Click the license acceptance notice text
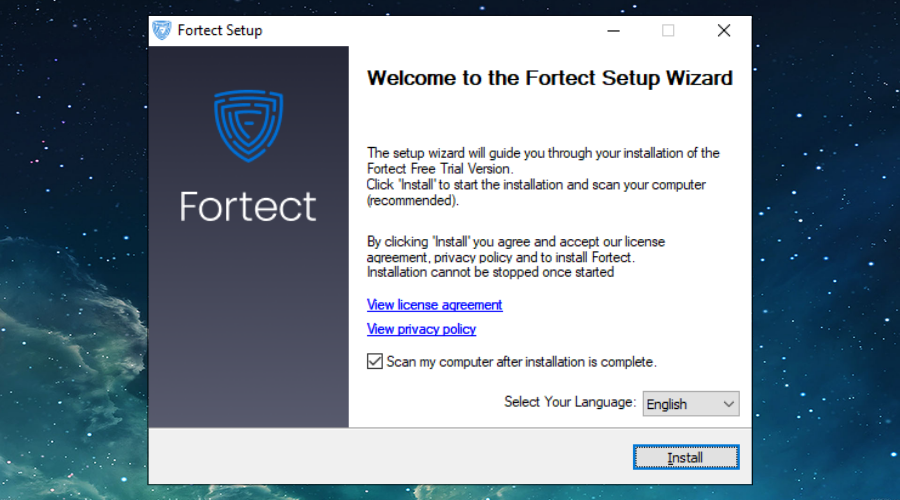Image resolution: width=900 pixels, height=500 pixels. (x=515, y=257)
